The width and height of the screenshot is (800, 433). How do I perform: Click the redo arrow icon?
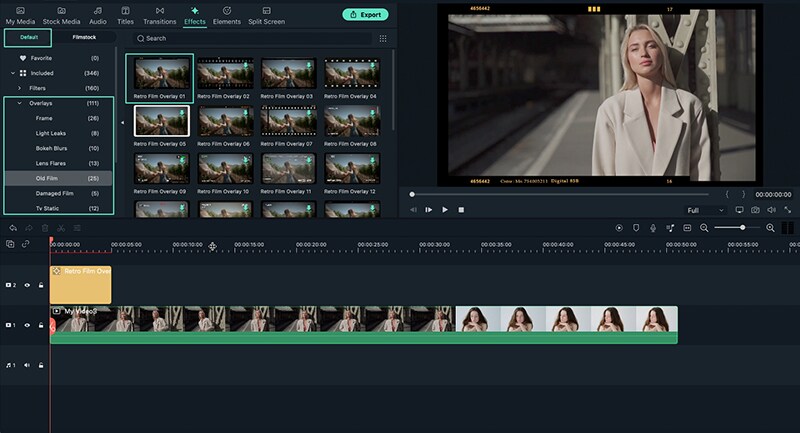[x=29, y=228]
